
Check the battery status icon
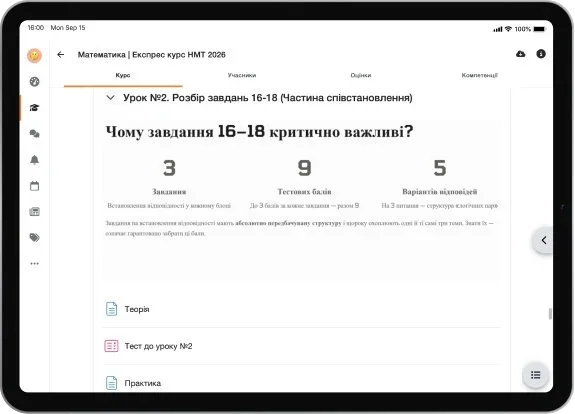540,29
